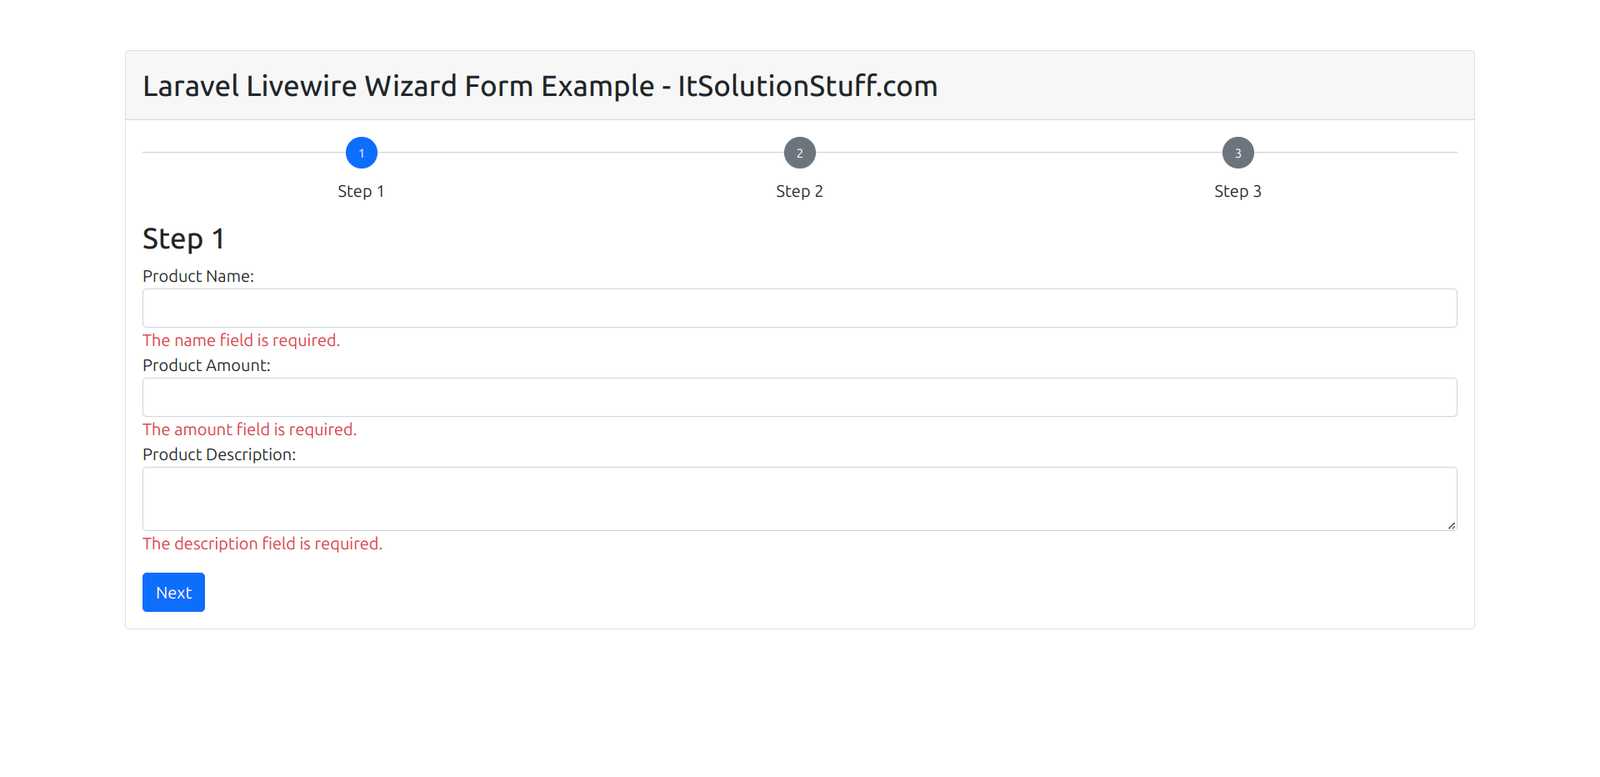Click the blue step 1 circle

tap(361, 153)
